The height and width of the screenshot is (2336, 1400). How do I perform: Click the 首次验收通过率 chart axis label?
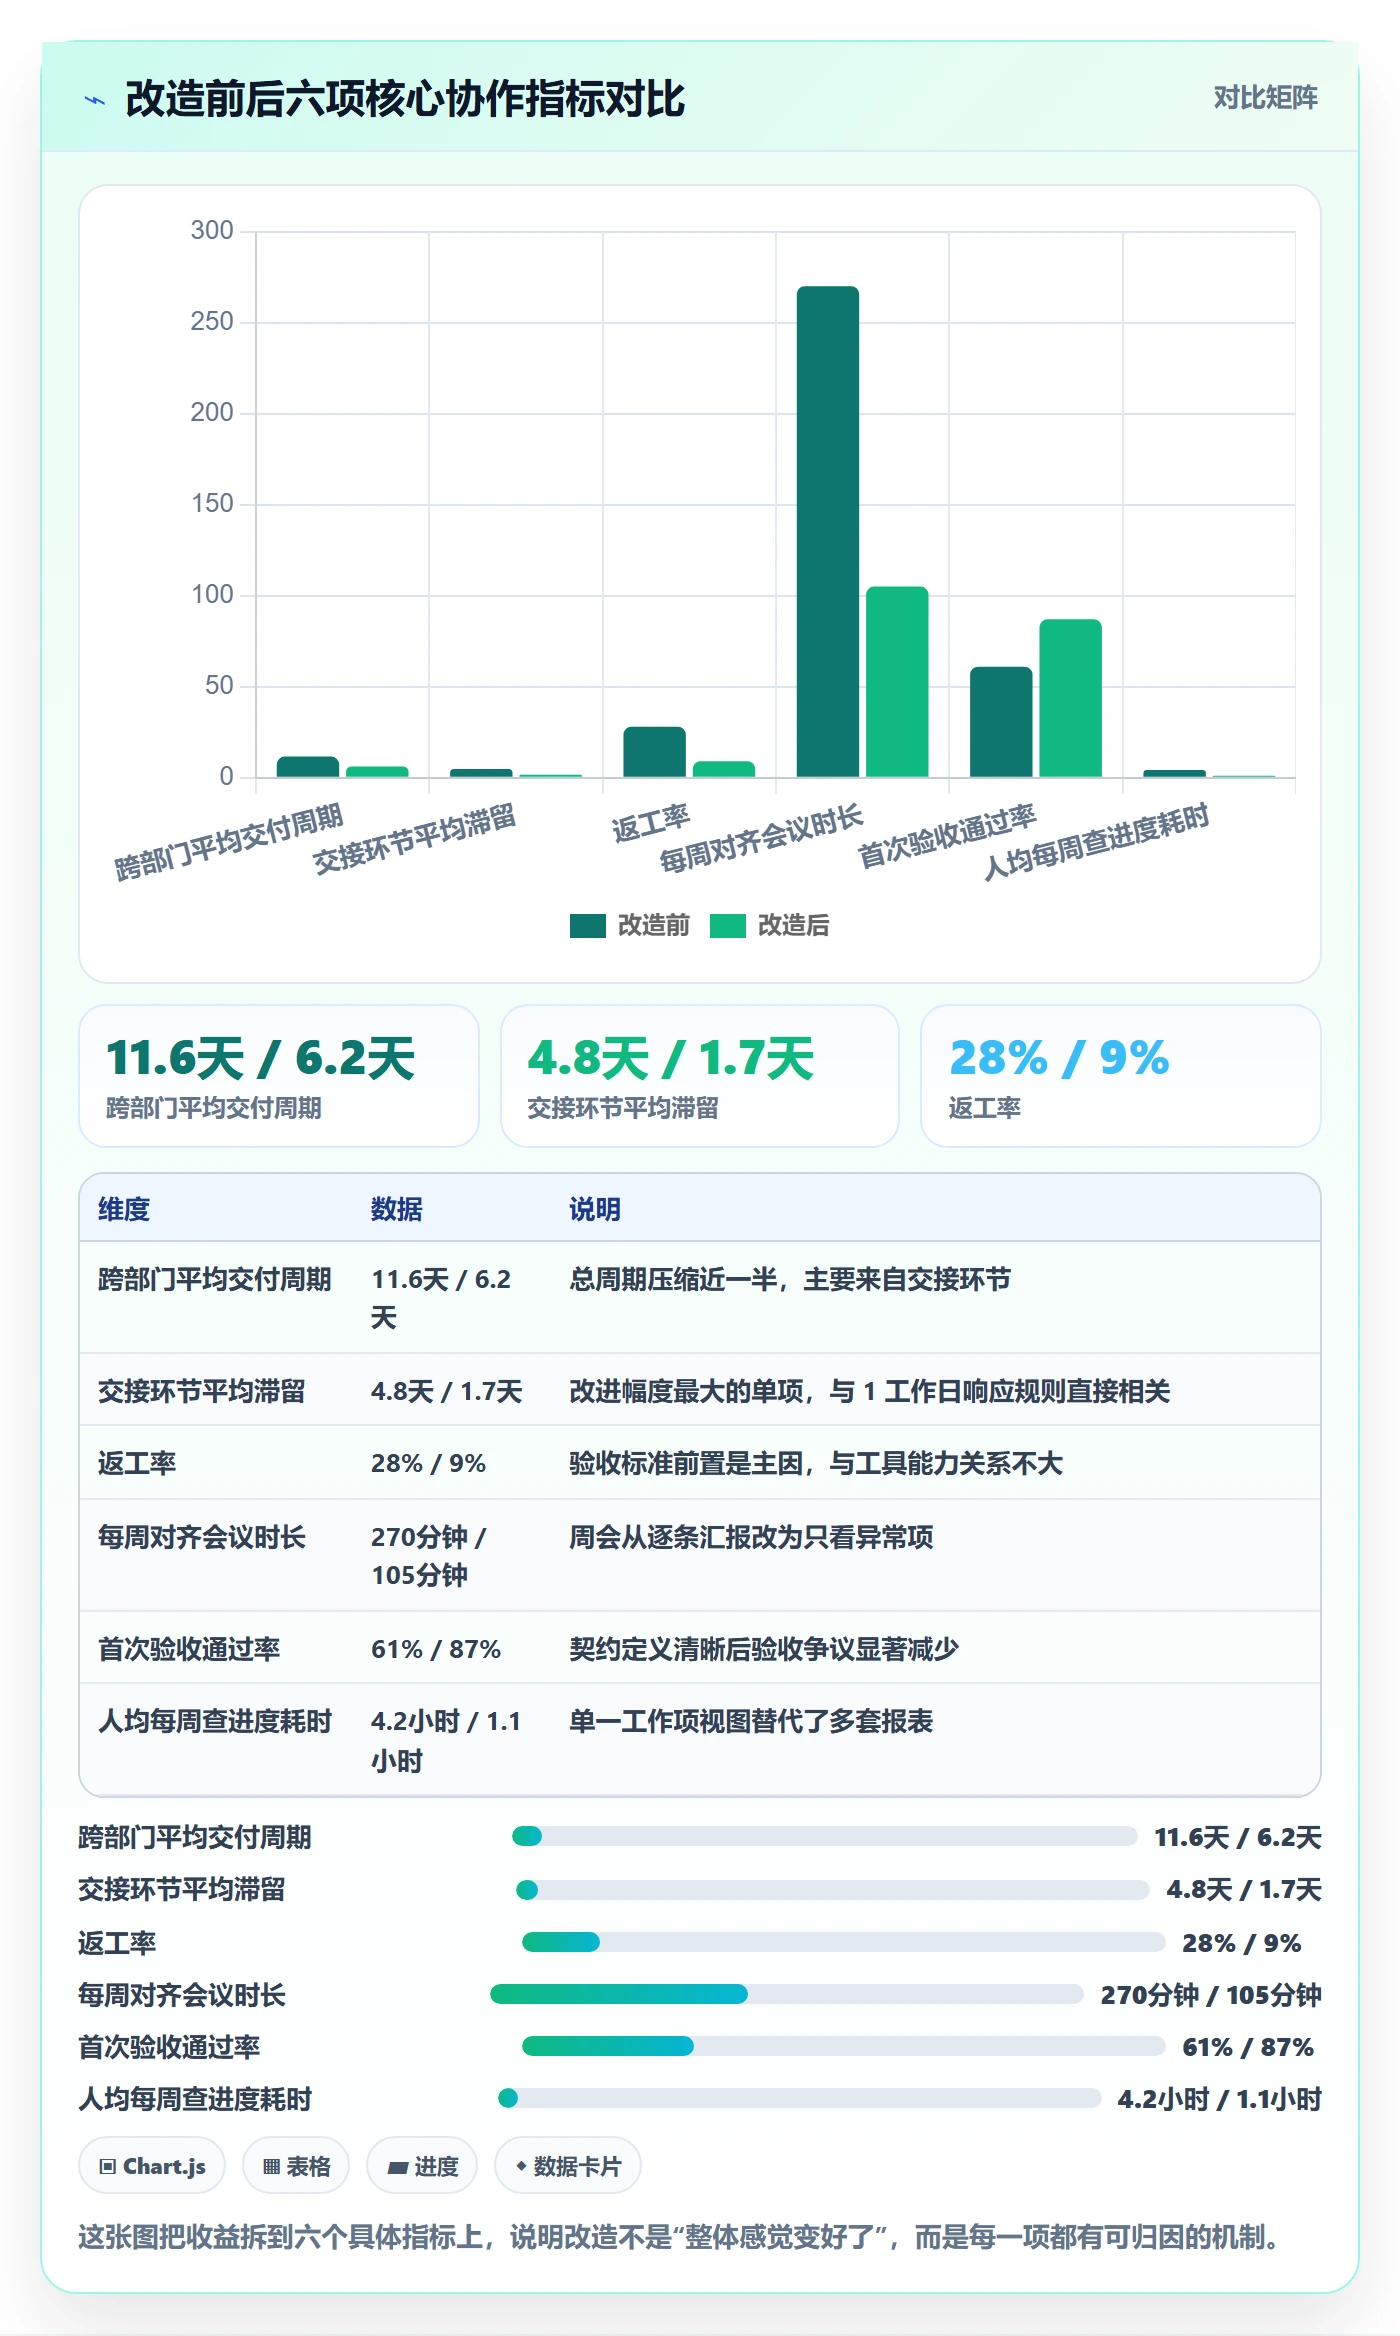tap(947, 835)
